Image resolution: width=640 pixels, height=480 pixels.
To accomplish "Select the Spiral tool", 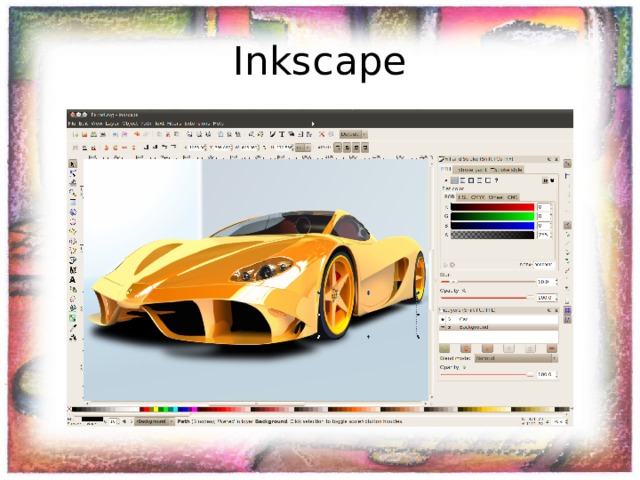I will click(73, 241).
